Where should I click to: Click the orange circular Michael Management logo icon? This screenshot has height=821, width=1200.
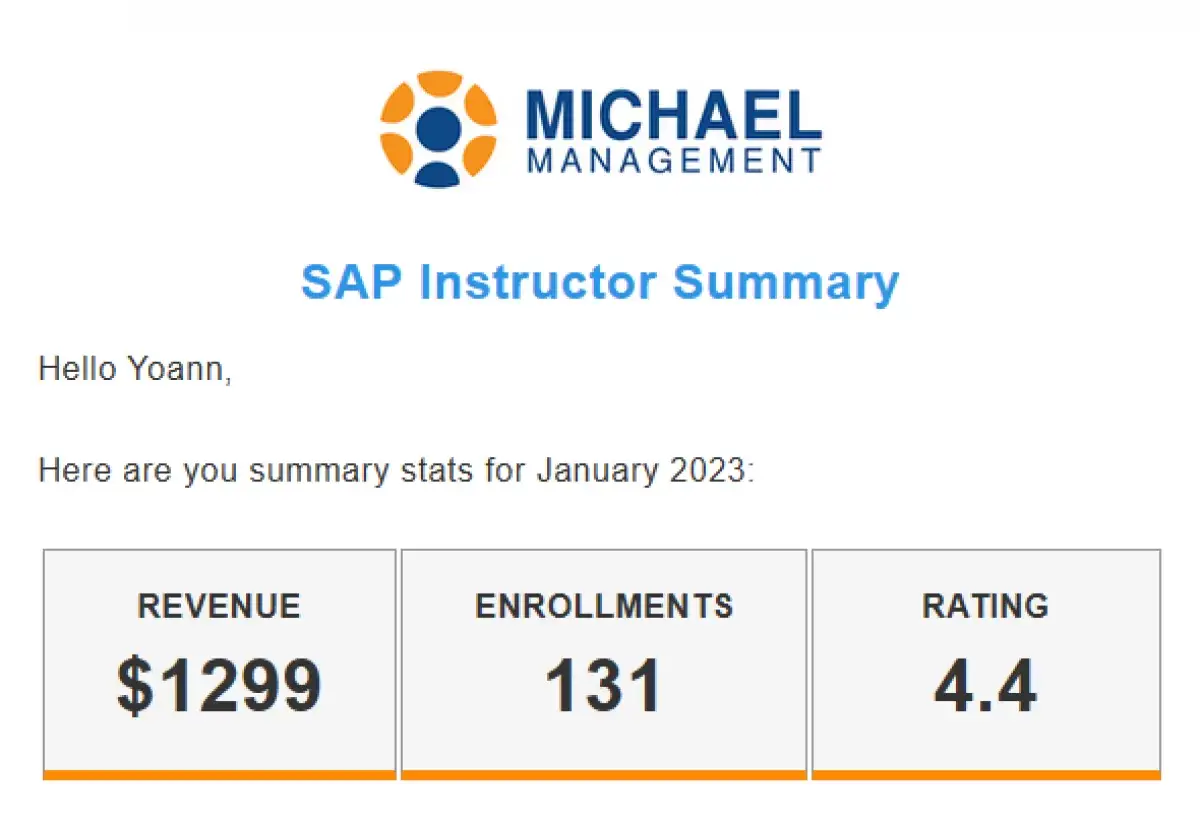(x=438, y=129)
